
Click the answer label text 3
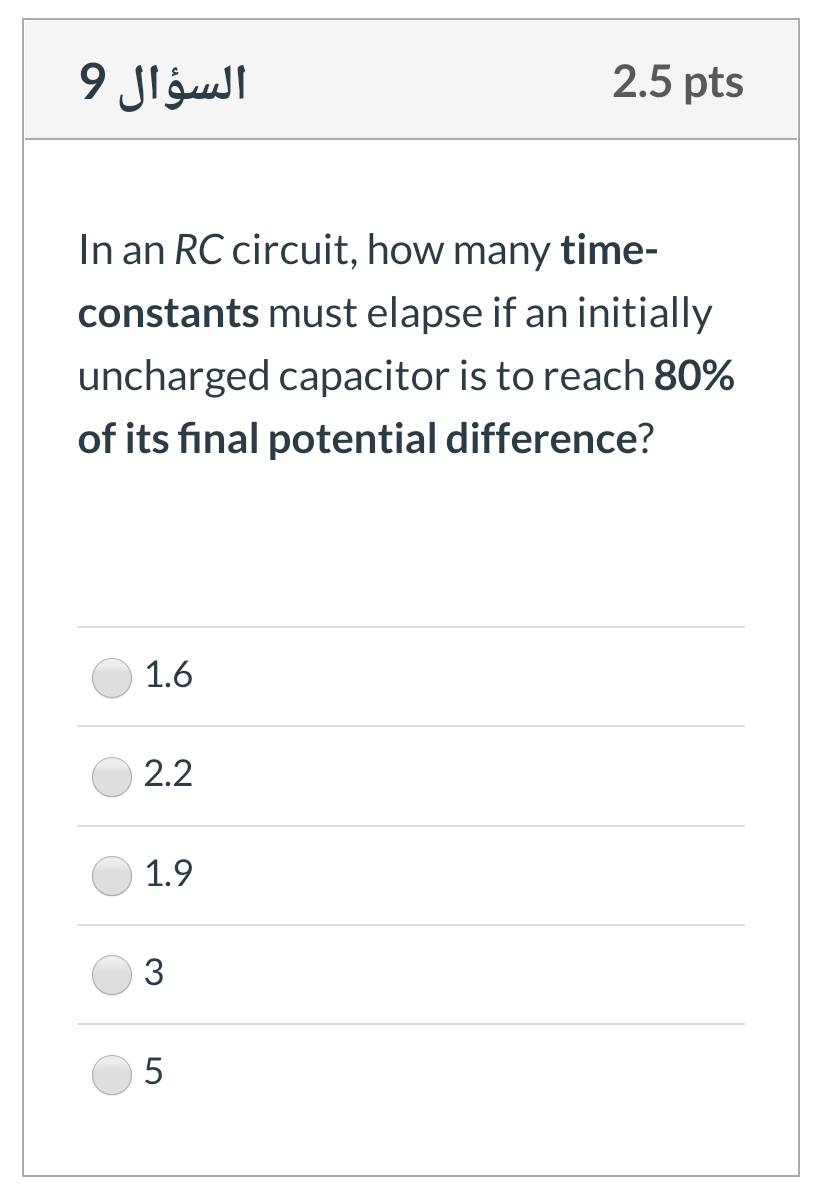point(157,975)
